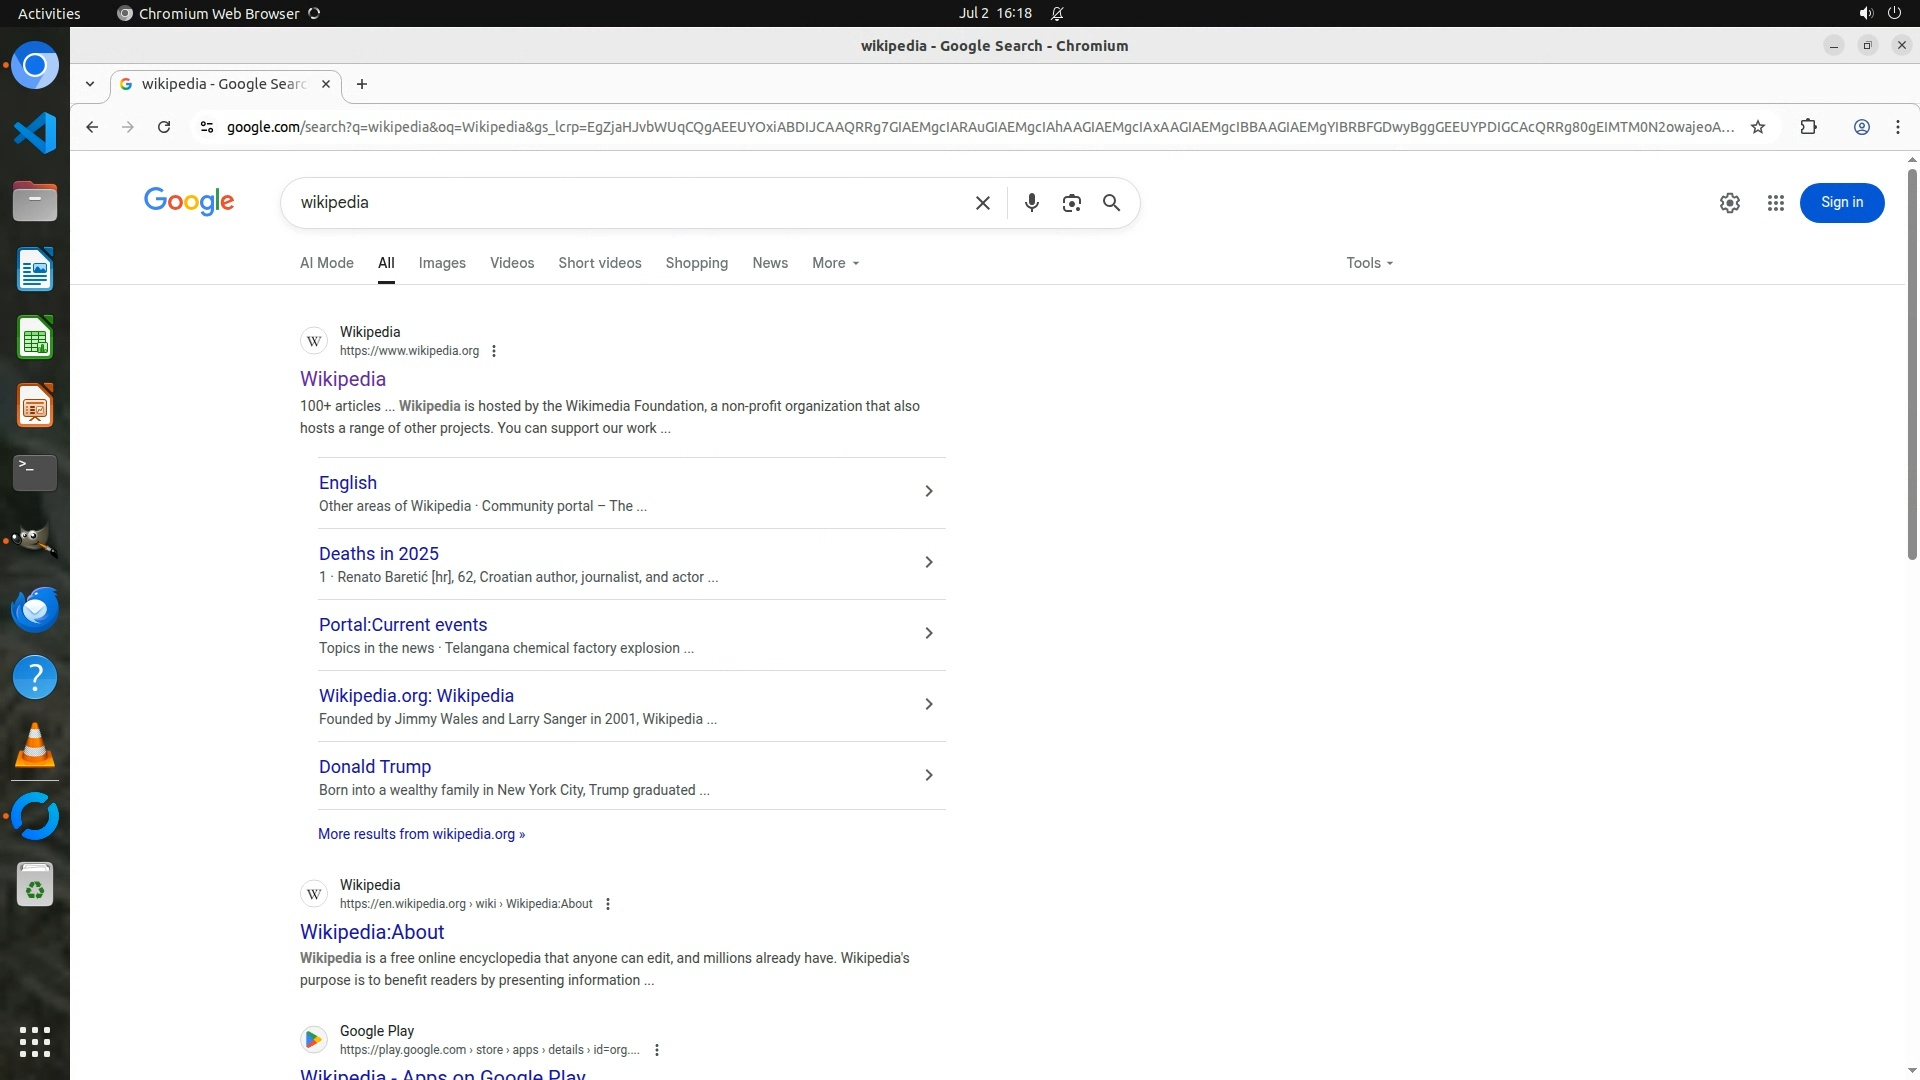Screen dimensions: 1920x1080
Task: Open More results from wikipedia.org link
Action: (421, 834)
